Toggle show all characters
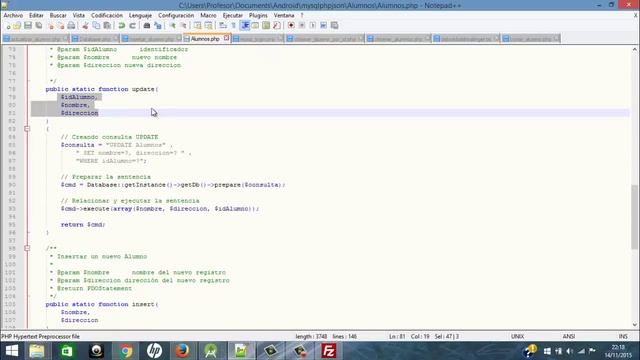The width and height of the screenshot is (640, 360). tap(233, 26)
